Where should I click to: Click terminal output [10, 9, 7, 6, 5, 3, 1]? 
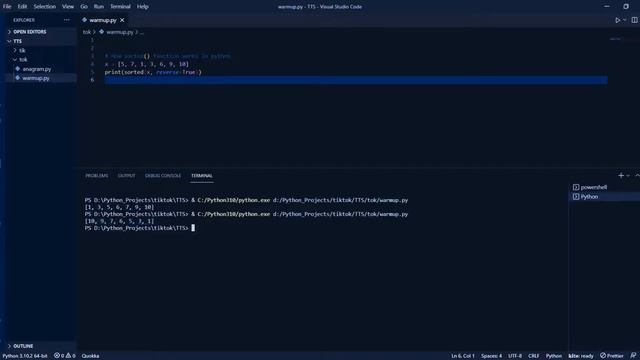120,221
